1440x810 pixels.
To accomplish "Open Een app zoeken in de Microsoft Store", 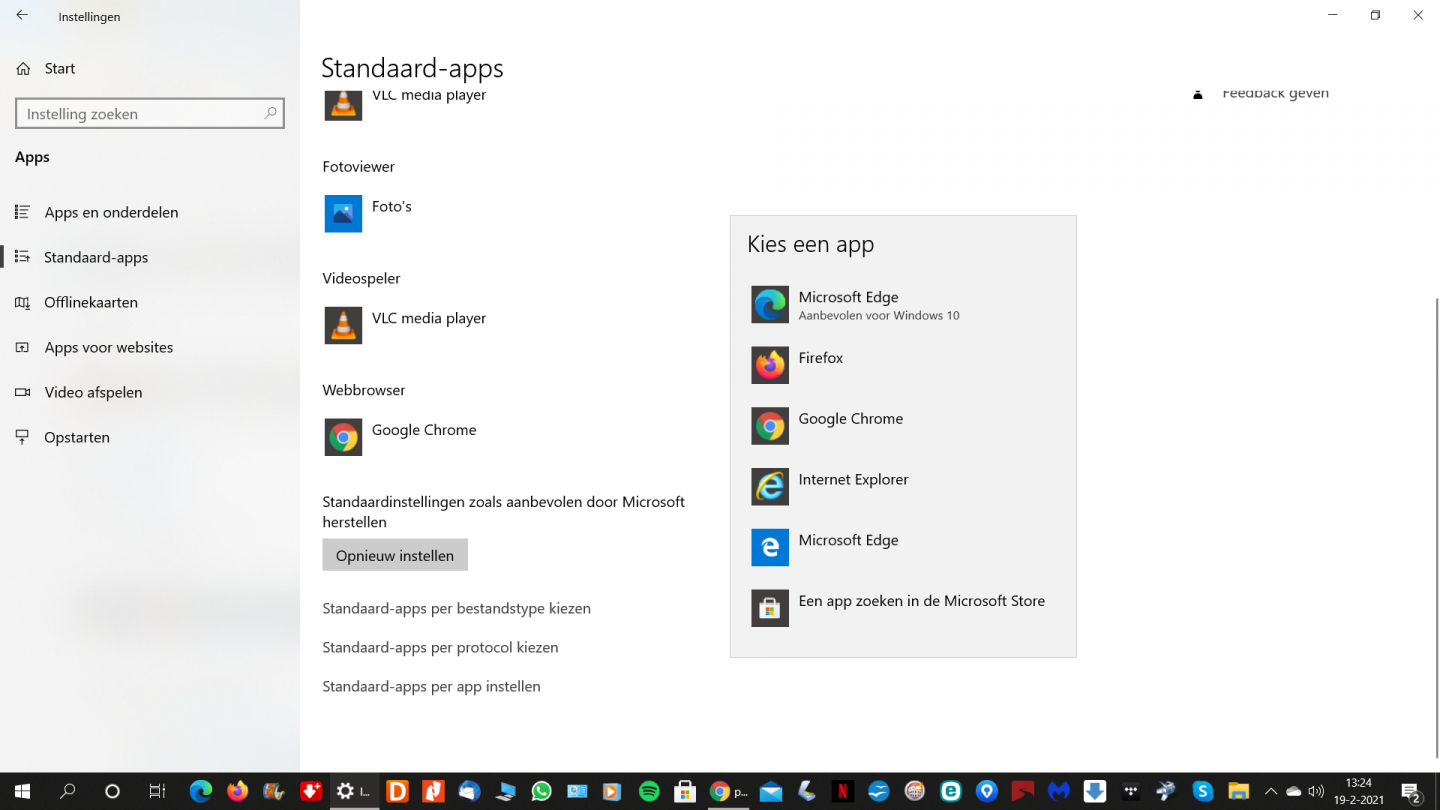I will click(903, 608).
